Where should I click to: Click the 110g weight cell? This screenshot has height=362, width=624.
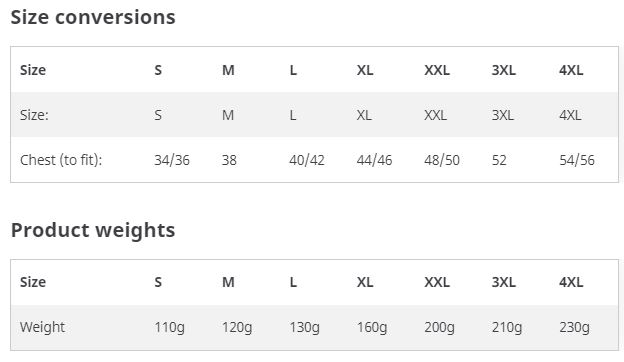point(170,327)
